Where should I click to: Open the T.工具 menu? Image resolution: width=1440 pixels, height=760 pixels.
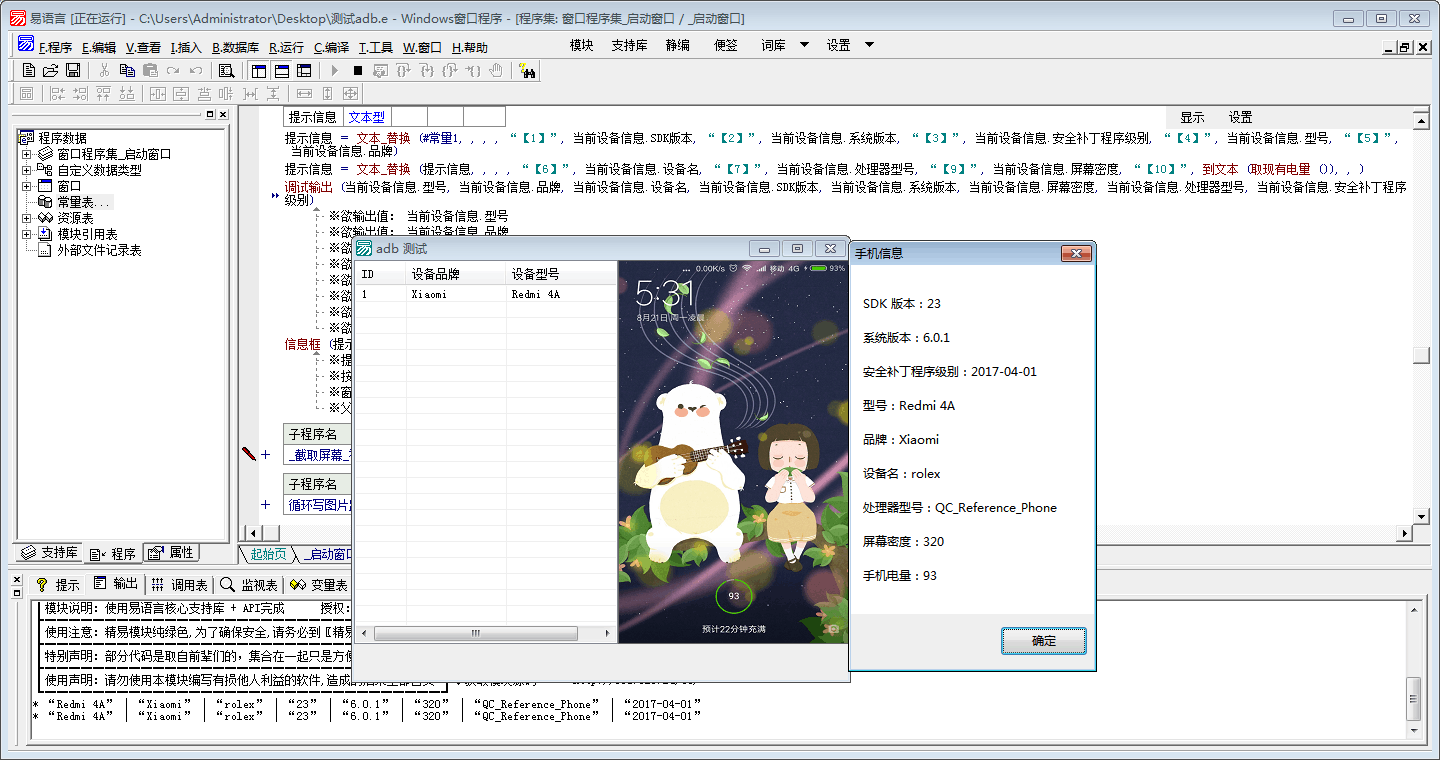[376, 47]
